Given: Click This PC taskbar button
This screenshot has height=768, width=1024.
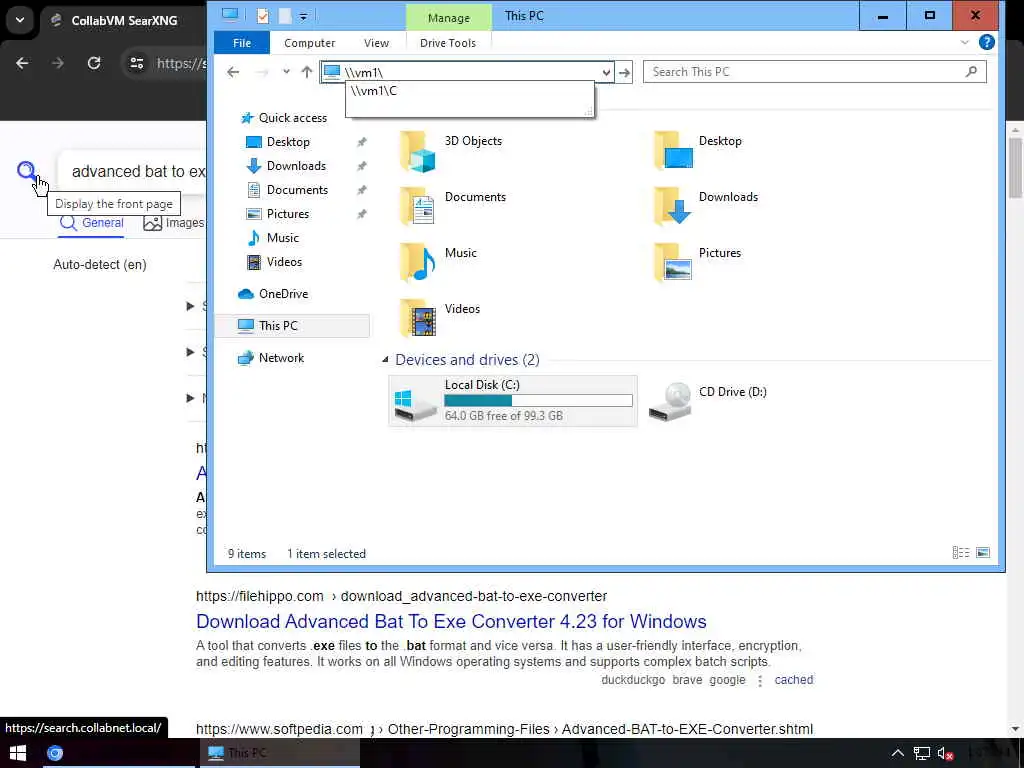Looking at the screenshot, I should pos(278,754).
